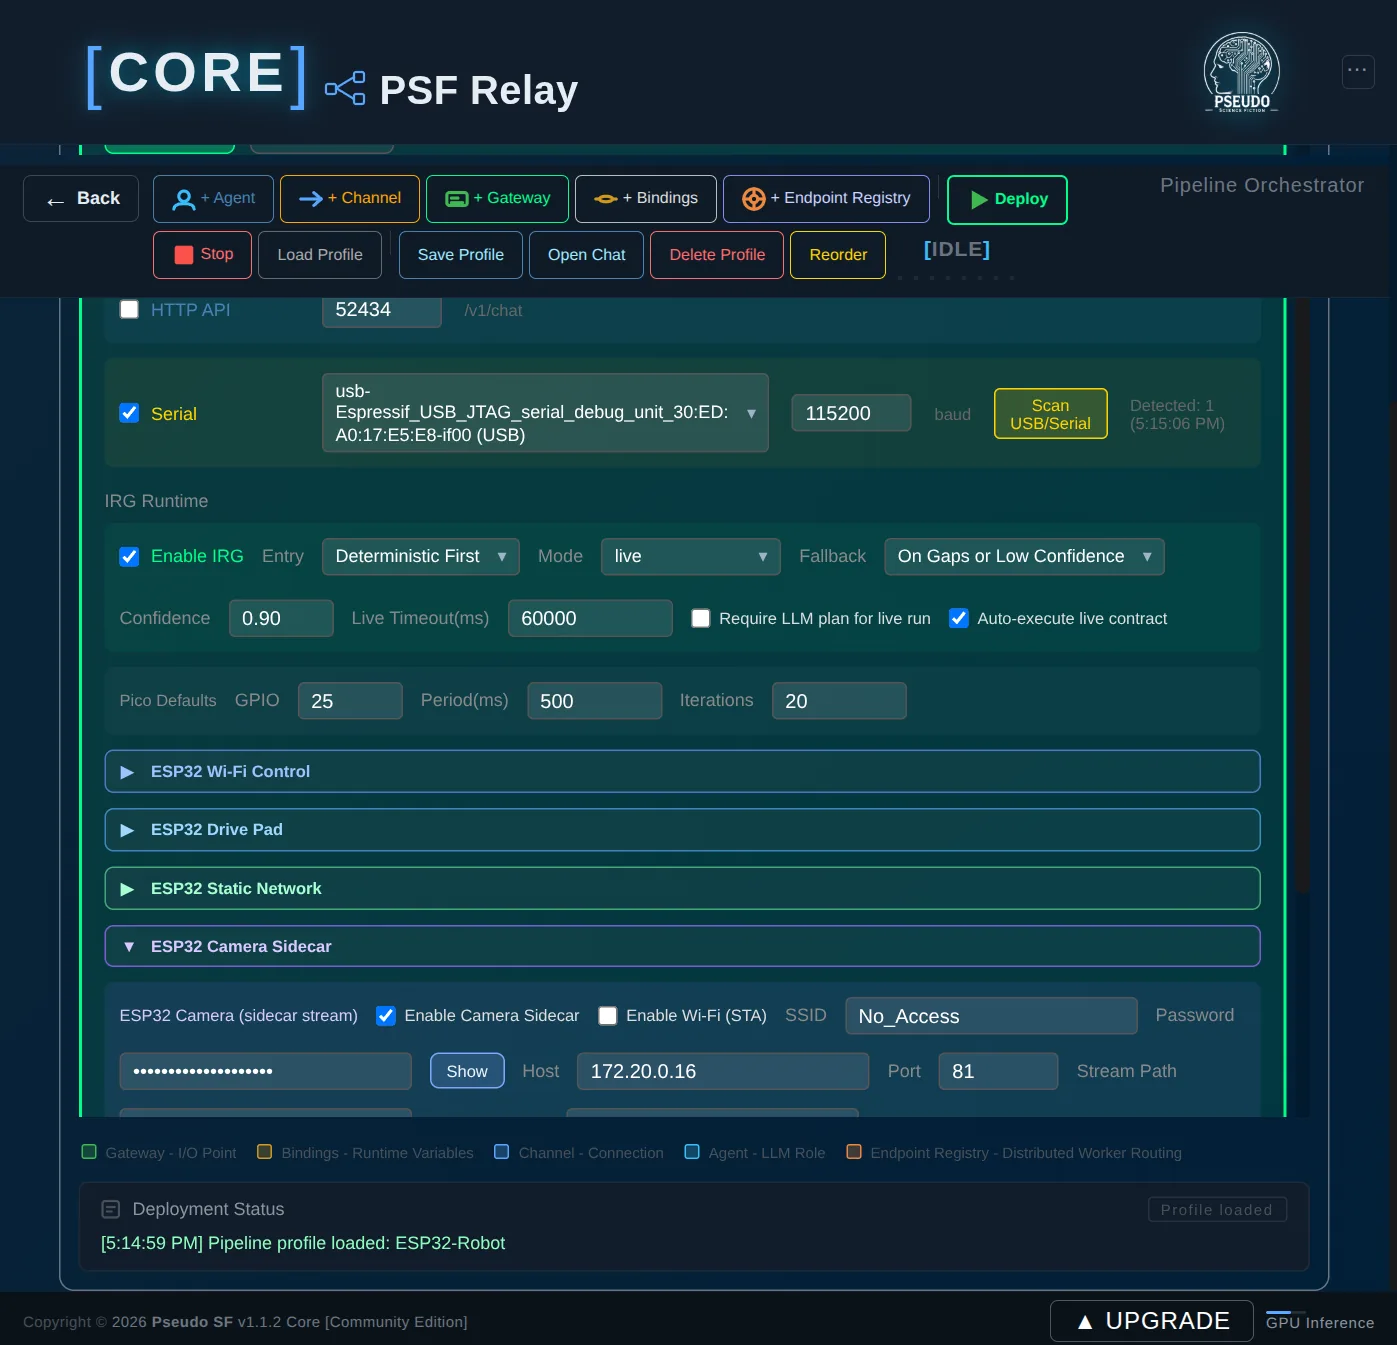Screen dimensions: 1397x1345
Task: Click the Back arrow icon
Action: [56, 201]
